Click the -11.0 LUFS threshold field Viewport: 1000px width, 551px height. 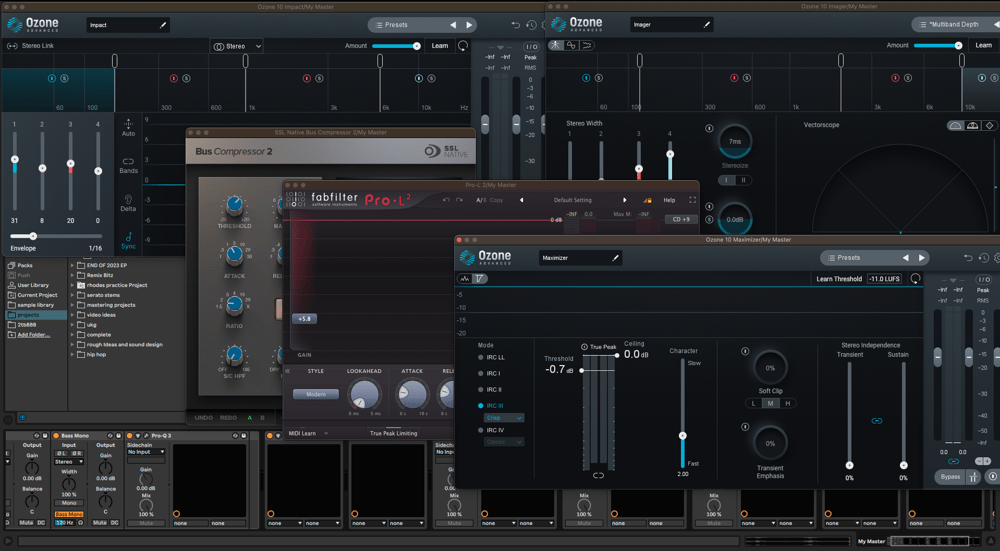click(x=884, y=279)
